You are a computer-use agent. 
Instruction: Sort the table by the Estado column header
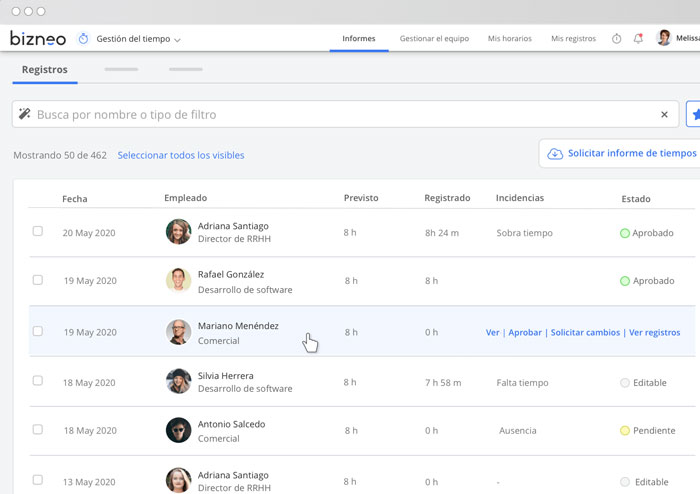[x=635, y=199]
